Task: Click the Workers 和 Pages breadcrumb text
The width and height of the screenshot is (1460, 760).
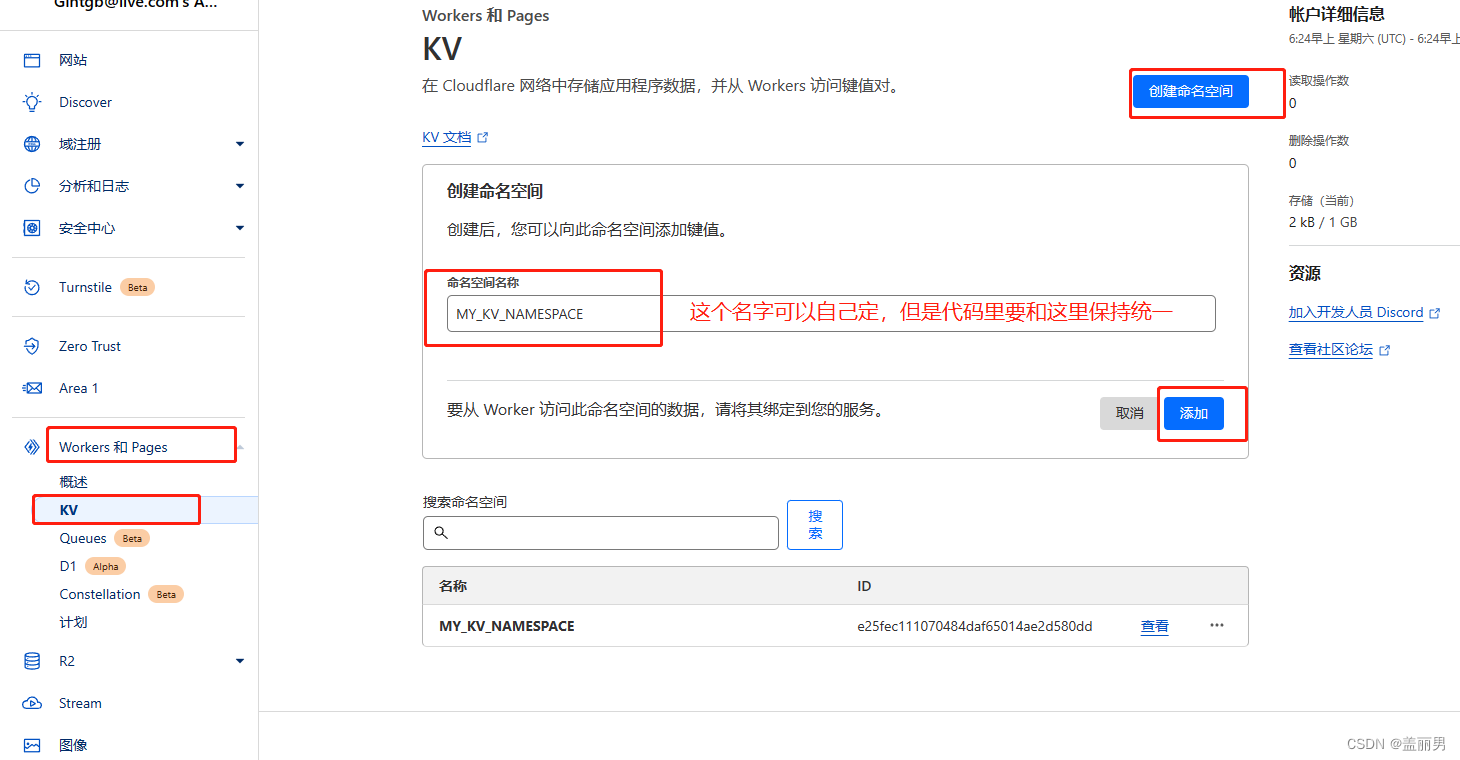Action: [x=486, y=15]
